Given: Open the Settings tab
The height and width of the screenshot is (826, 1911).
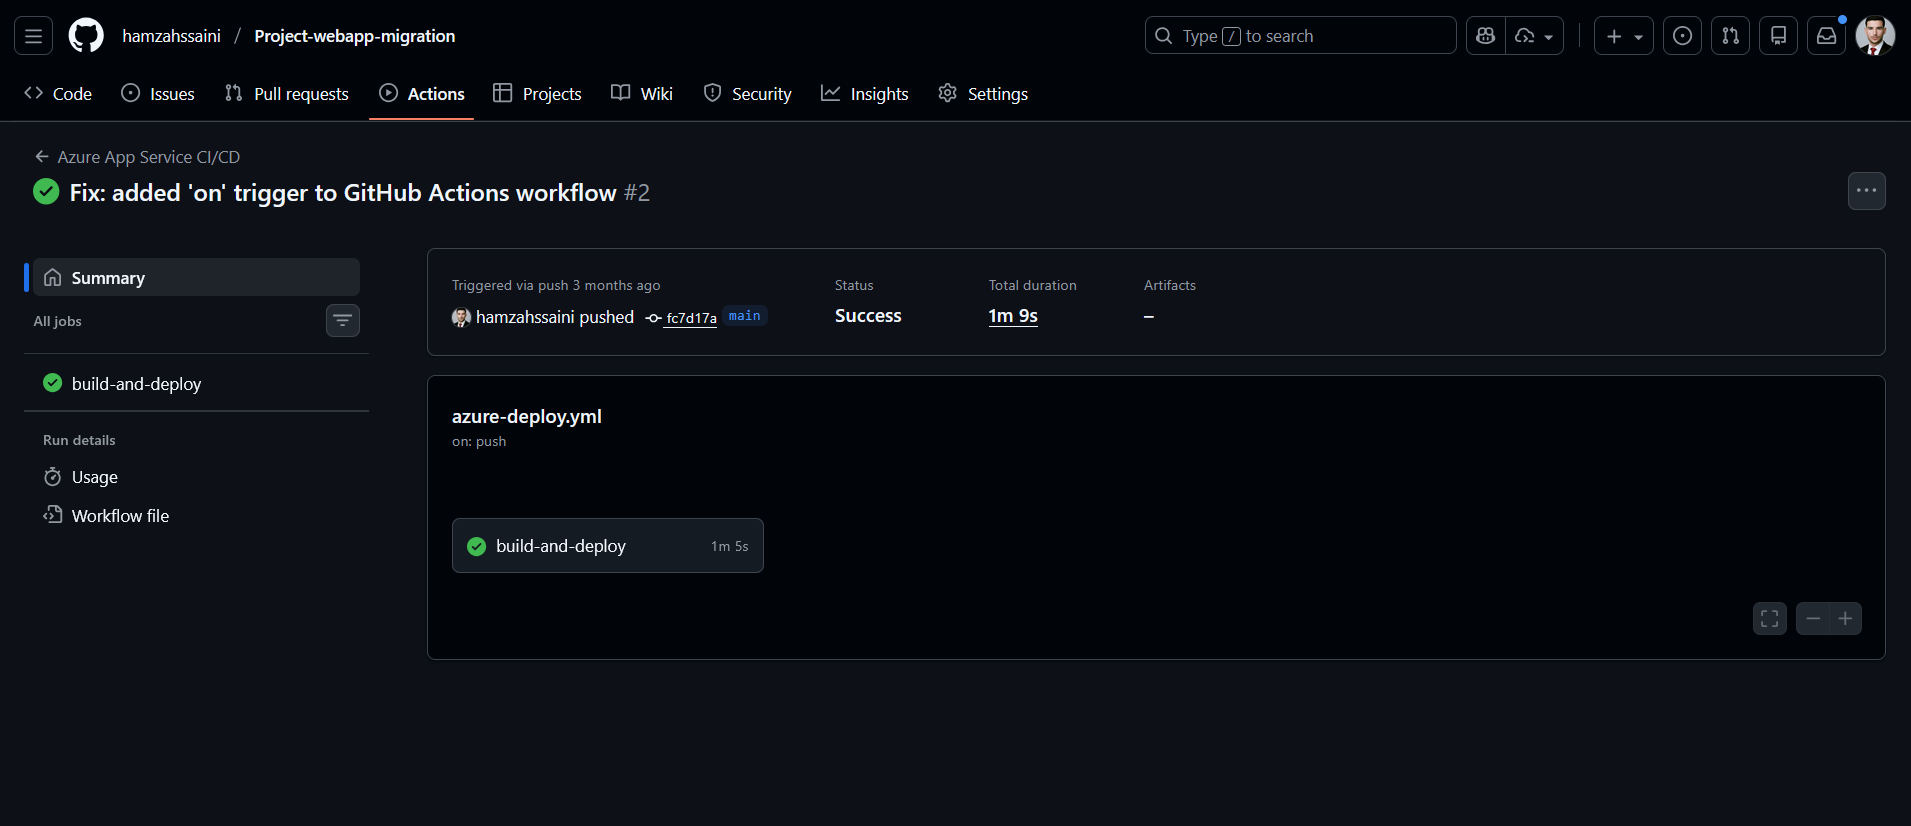Looking at the screenshot, I should pyautogui.click(x=984, y=94).
